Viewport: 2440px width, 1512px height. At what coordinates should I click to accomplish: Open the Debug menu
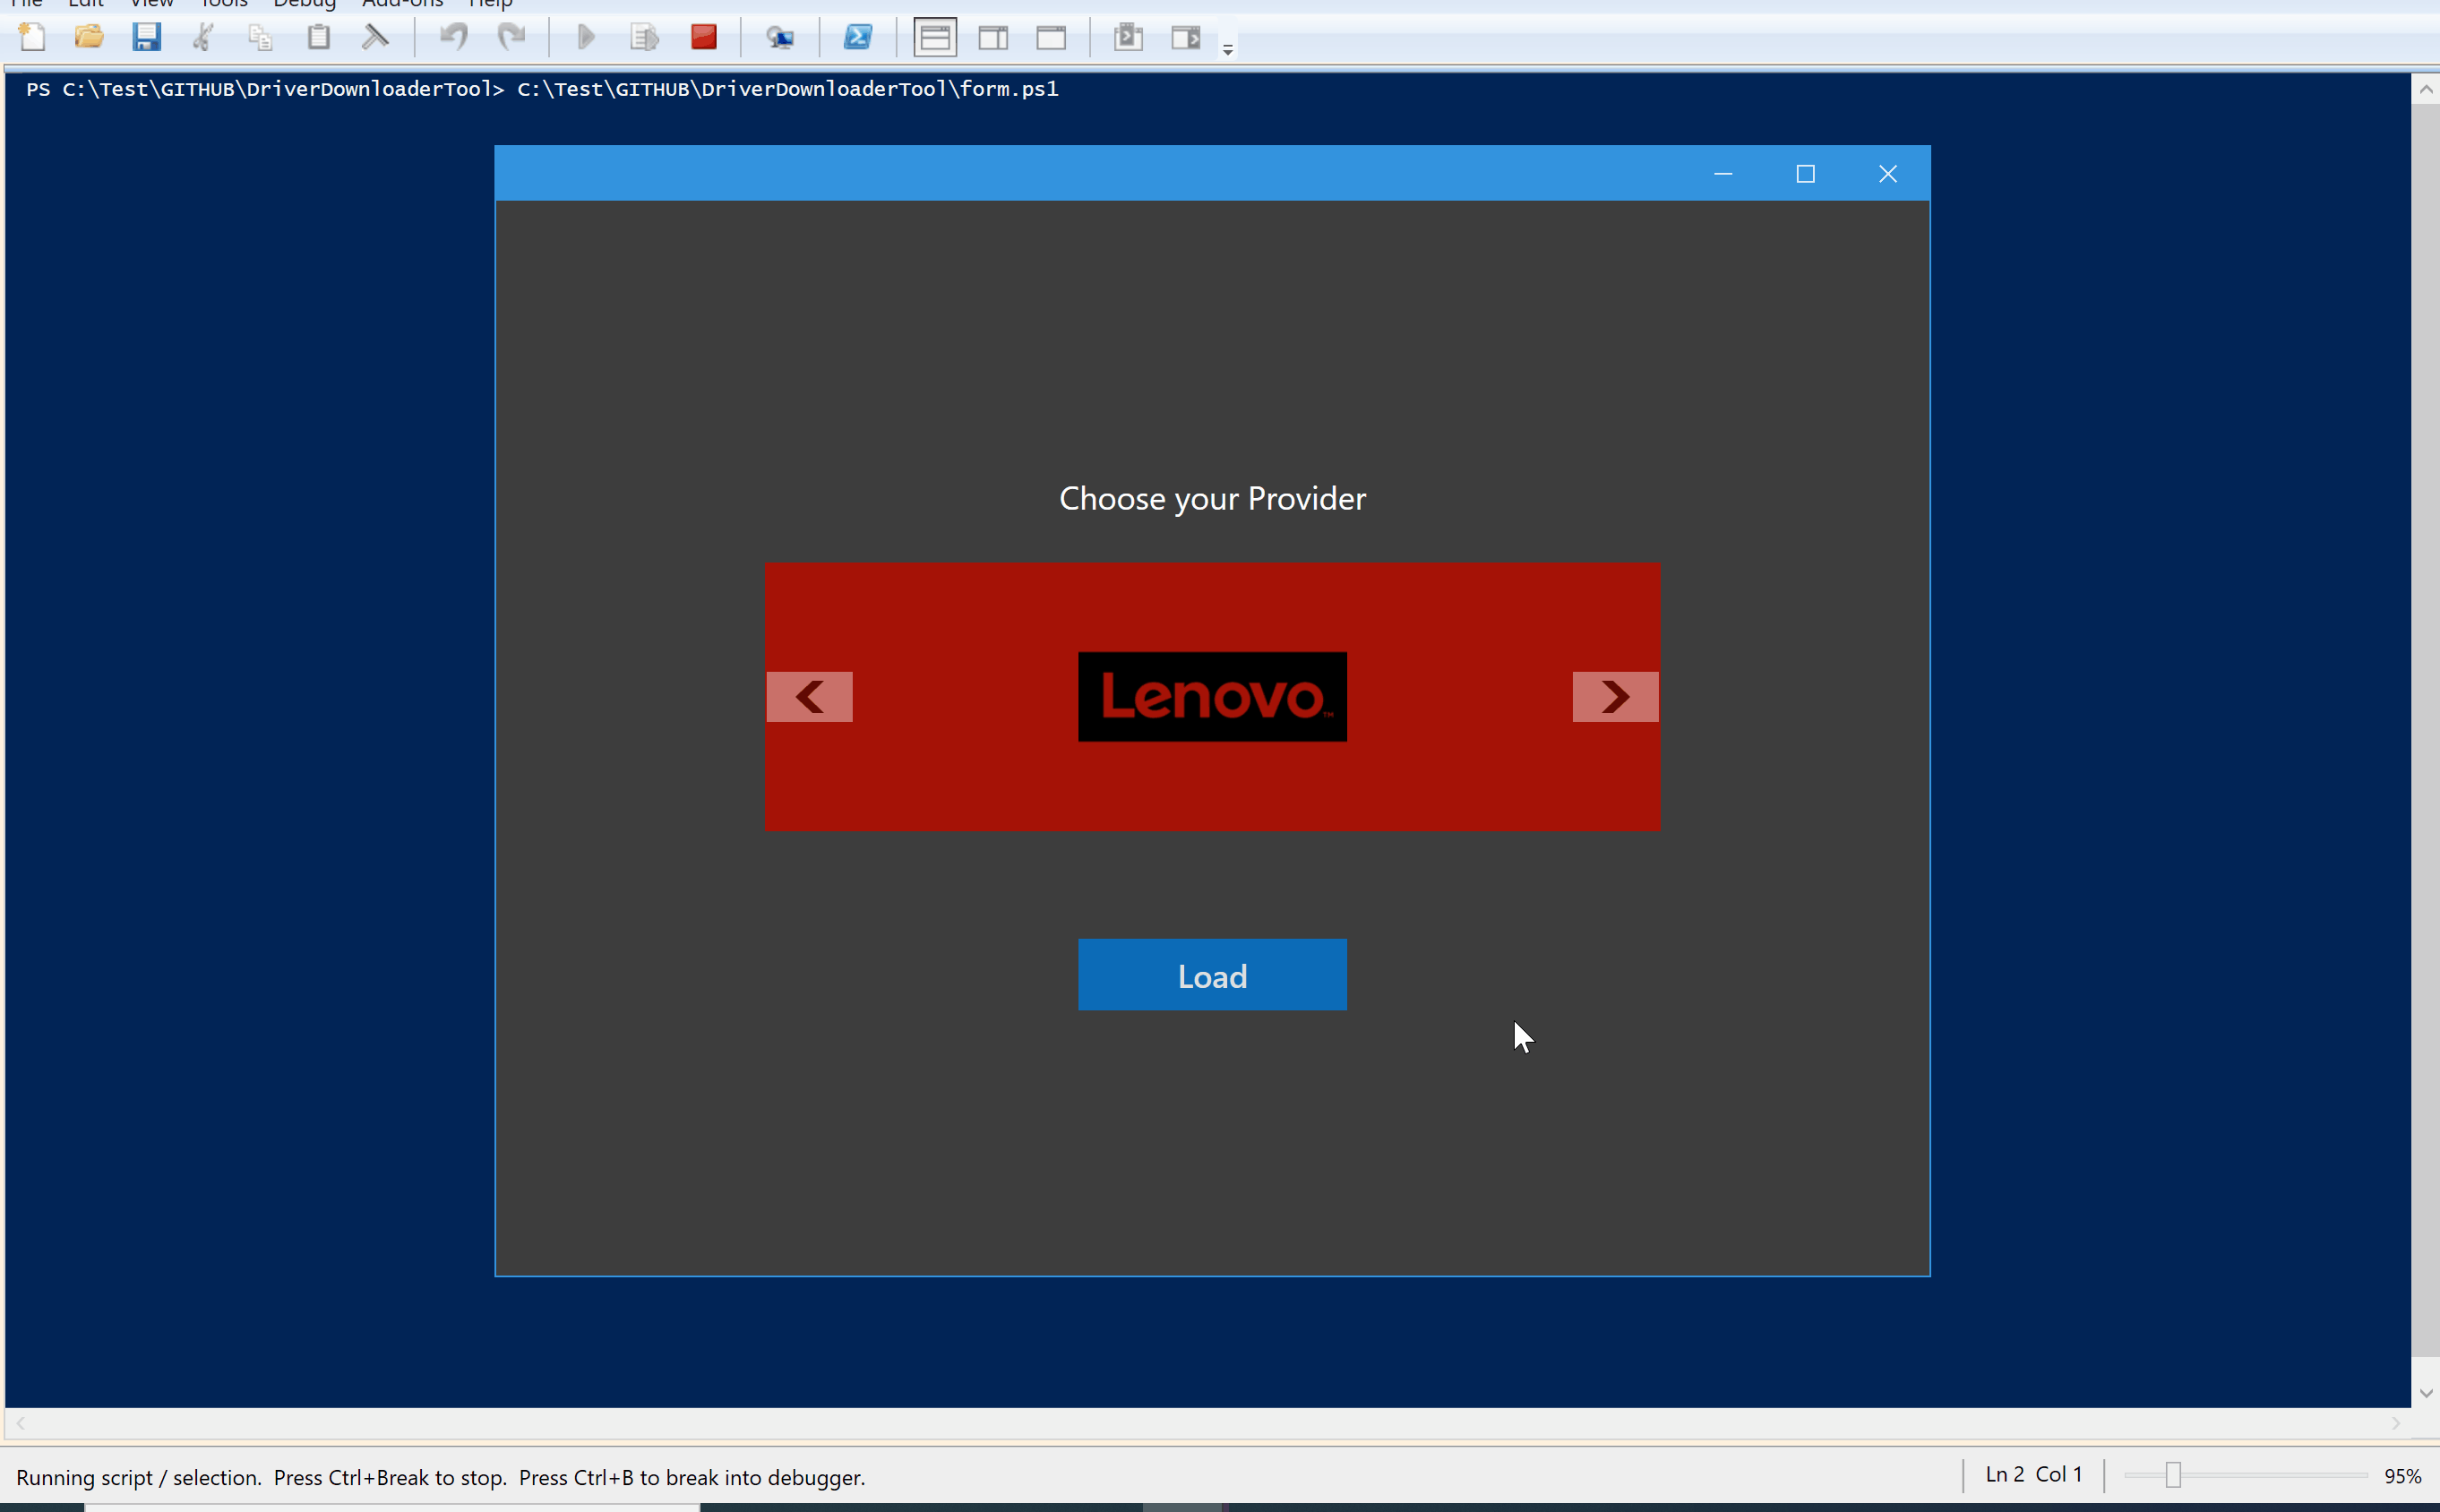[x=304, y=4]
